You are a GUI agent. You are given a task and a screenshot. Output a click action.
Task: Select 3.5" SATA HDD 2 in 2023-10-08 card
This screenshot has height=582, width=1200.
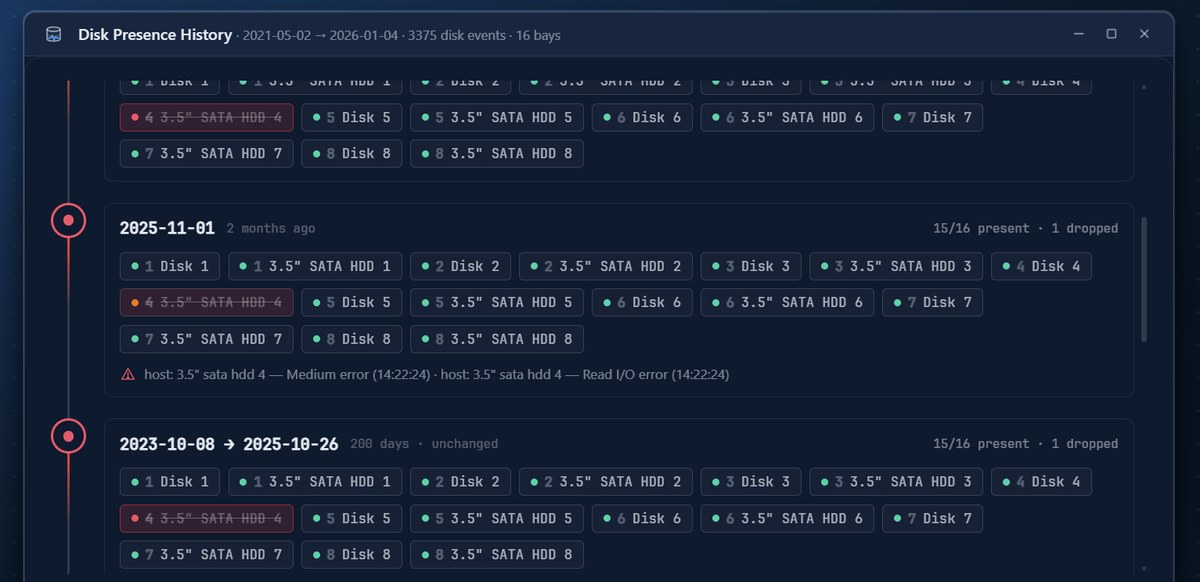(x=606, y=482)
